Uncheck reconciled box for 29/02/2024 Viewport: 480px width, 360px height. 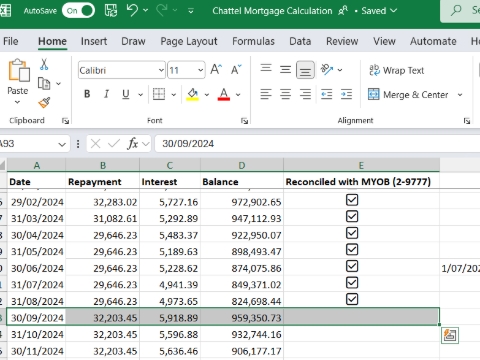click(352, 200)
